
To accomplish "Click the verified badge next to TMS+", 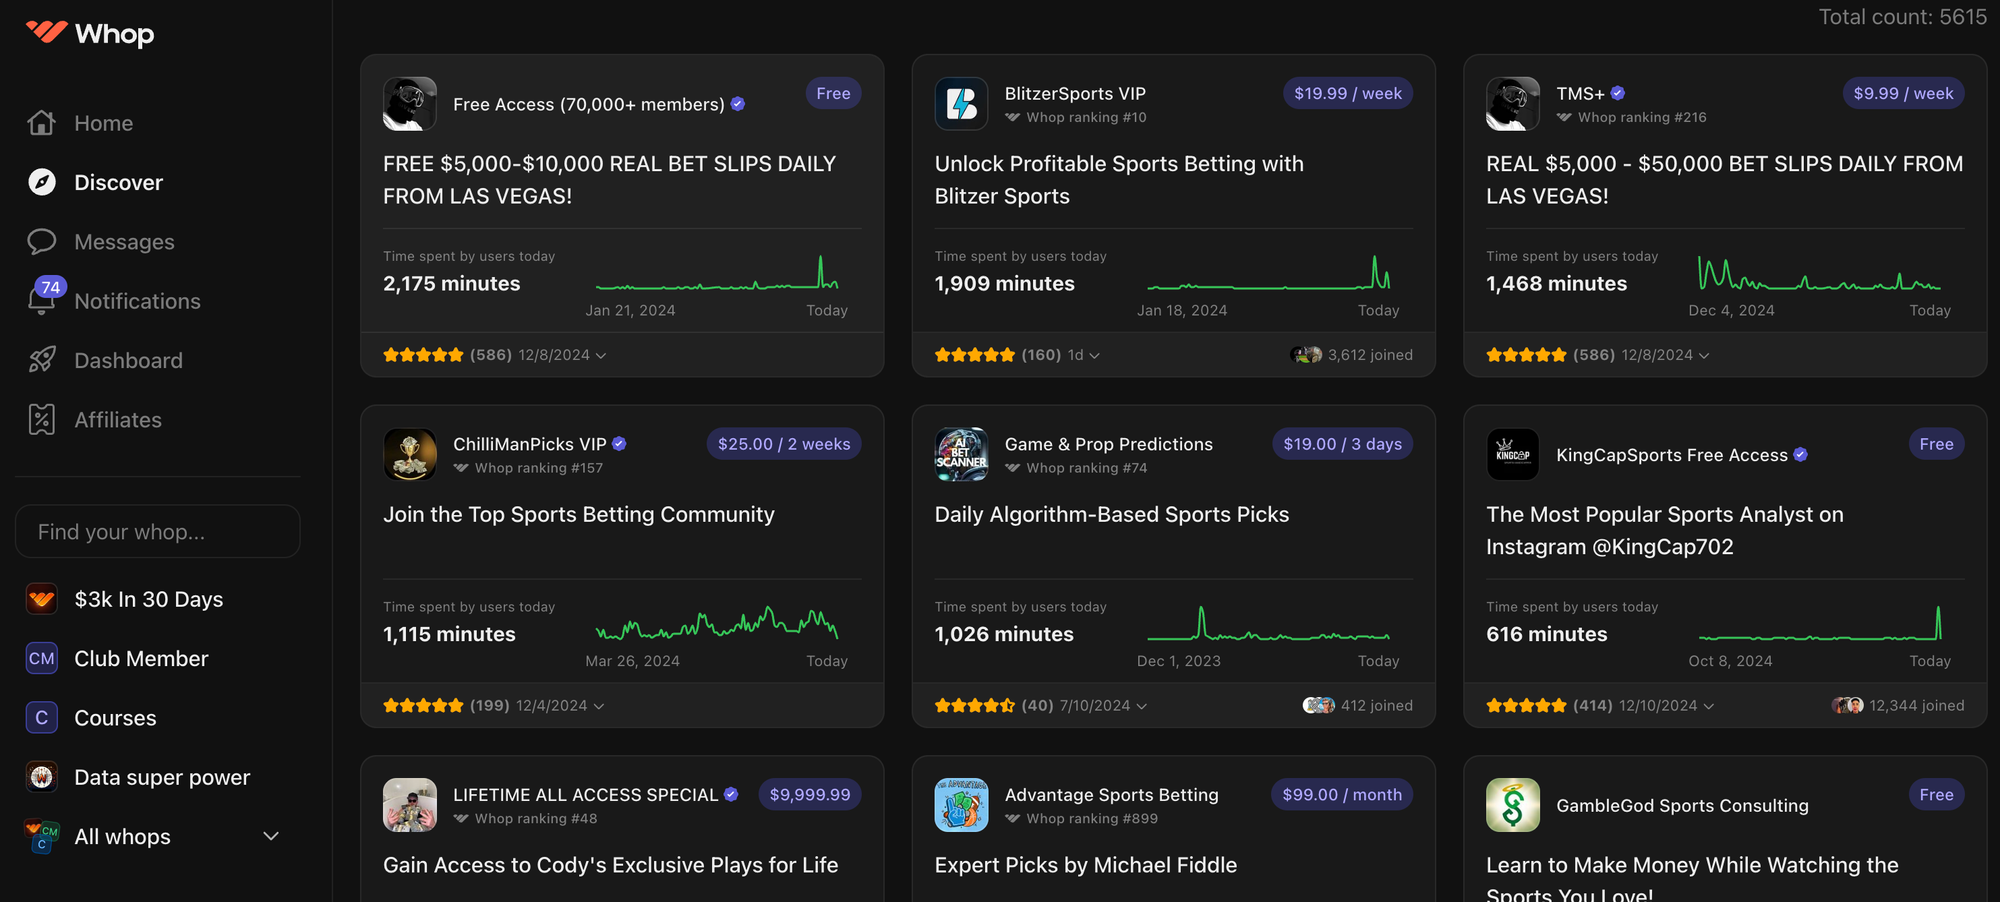I will 1618,93.
